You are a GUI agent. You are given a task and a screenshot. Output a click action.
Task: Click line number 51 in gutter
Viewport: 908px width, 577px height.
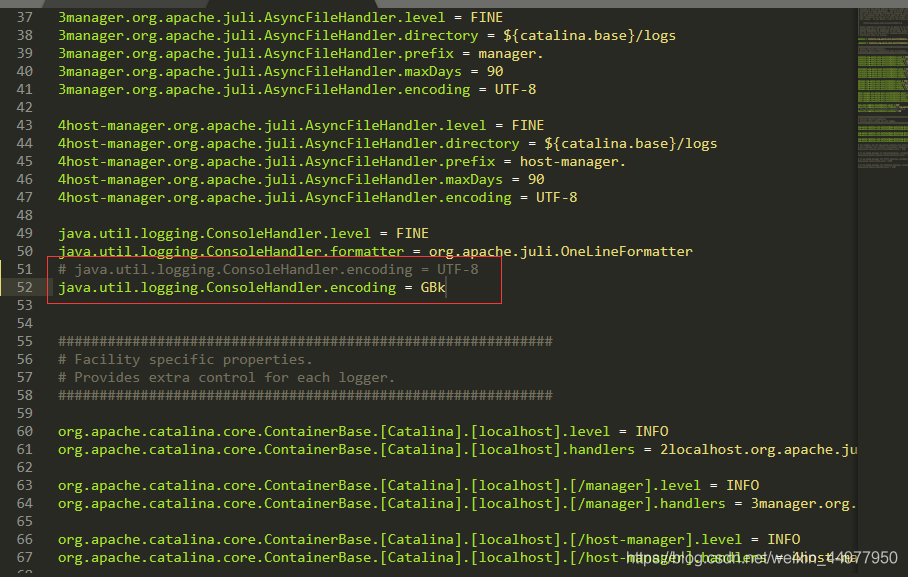click(24, 269)
